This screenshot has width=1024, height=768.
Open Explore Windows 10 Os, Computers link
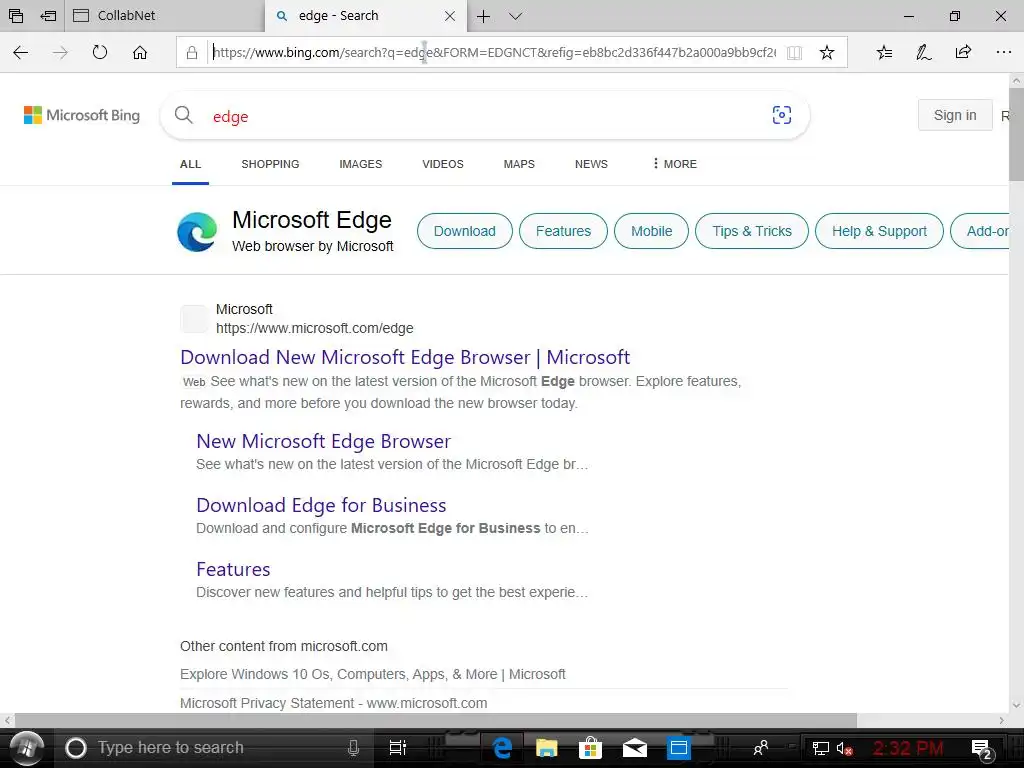pyautogui.click(x=373, y=674)
